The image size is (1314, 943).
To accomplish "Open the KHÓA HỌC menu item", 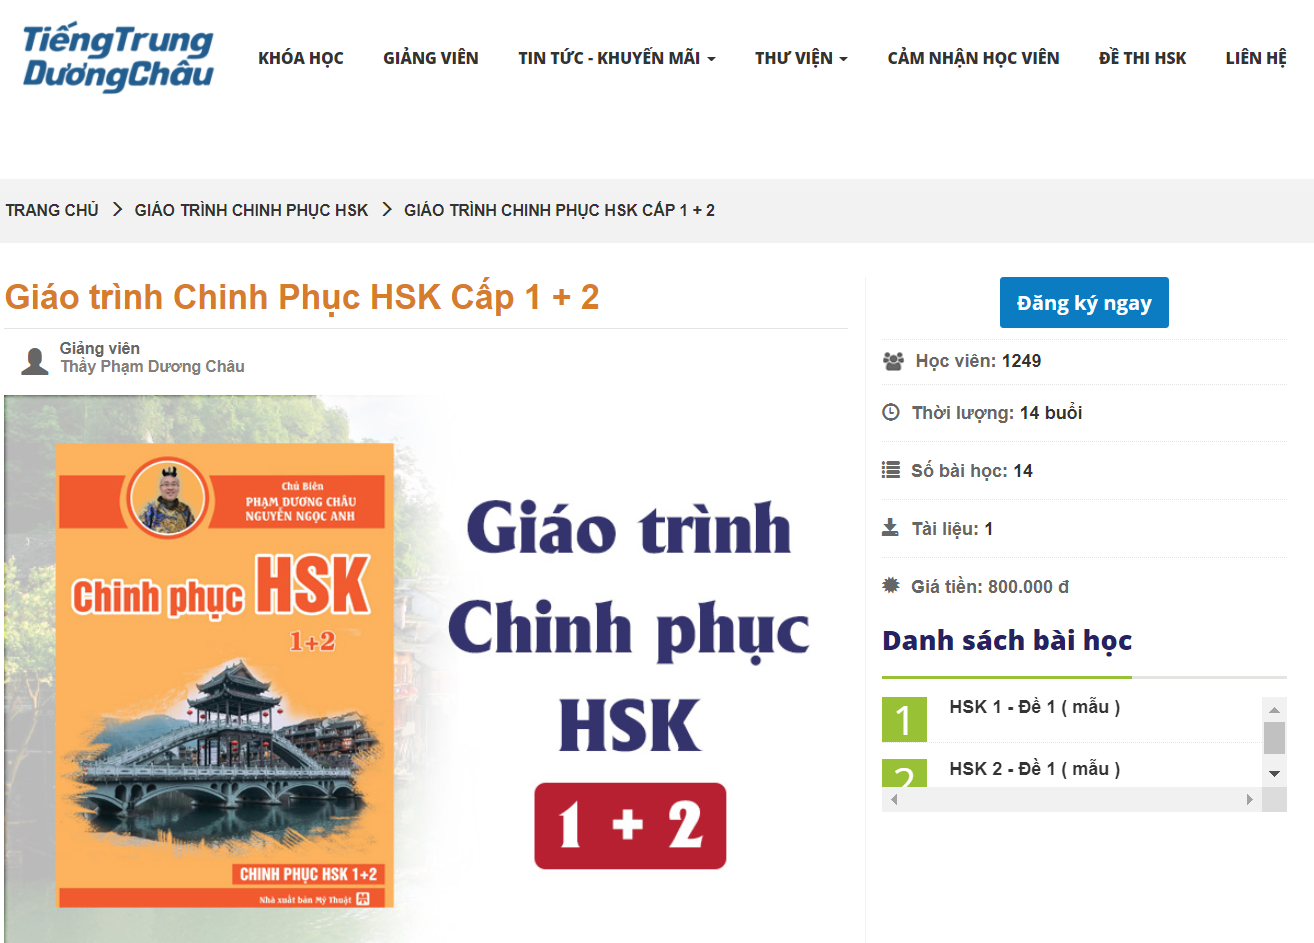I will (301, 58).
